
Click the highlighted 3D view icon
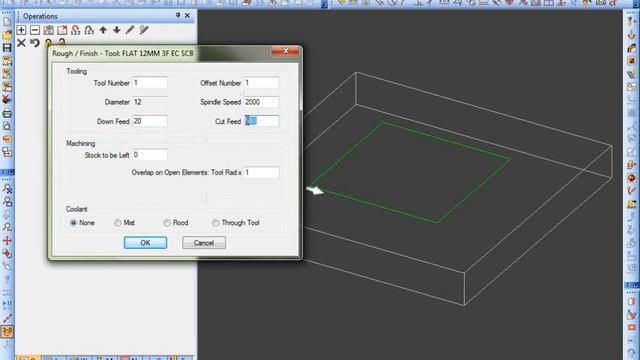7,331
